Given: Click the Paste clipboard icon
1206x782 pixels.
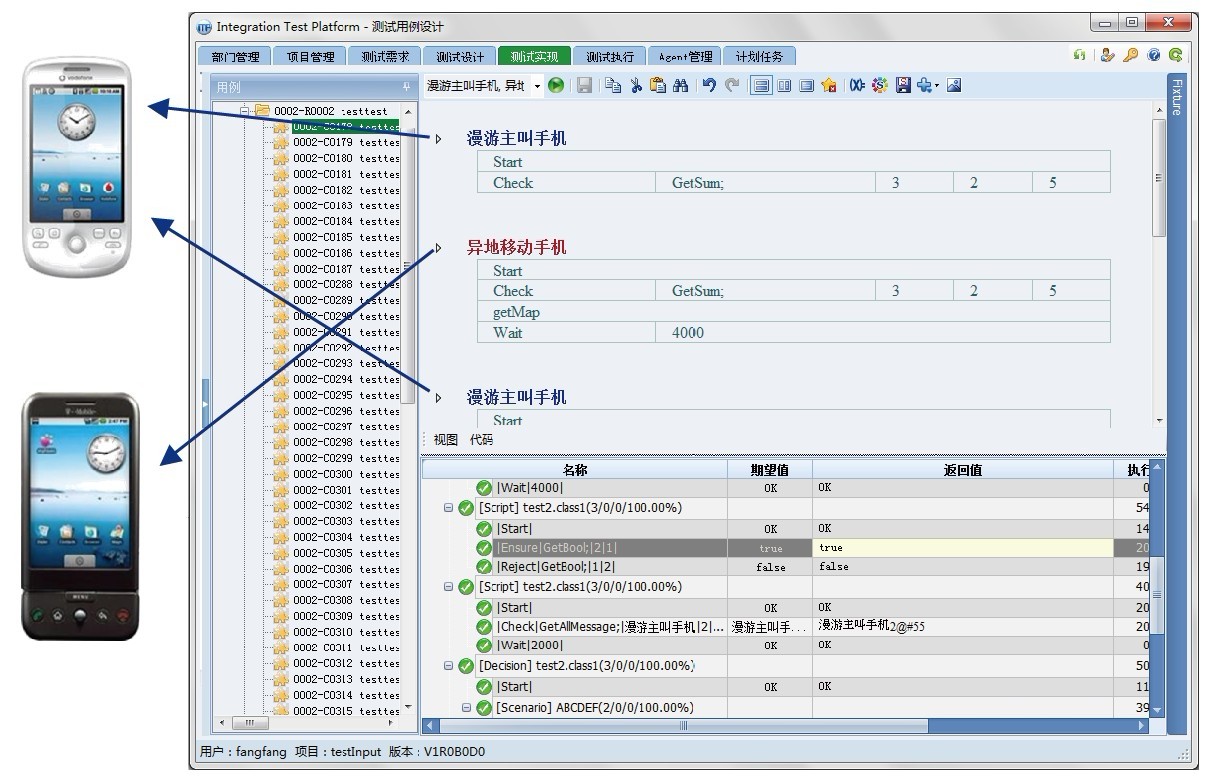Looking at the screenshot, I should pyautogui.click(x=657, y=86).
